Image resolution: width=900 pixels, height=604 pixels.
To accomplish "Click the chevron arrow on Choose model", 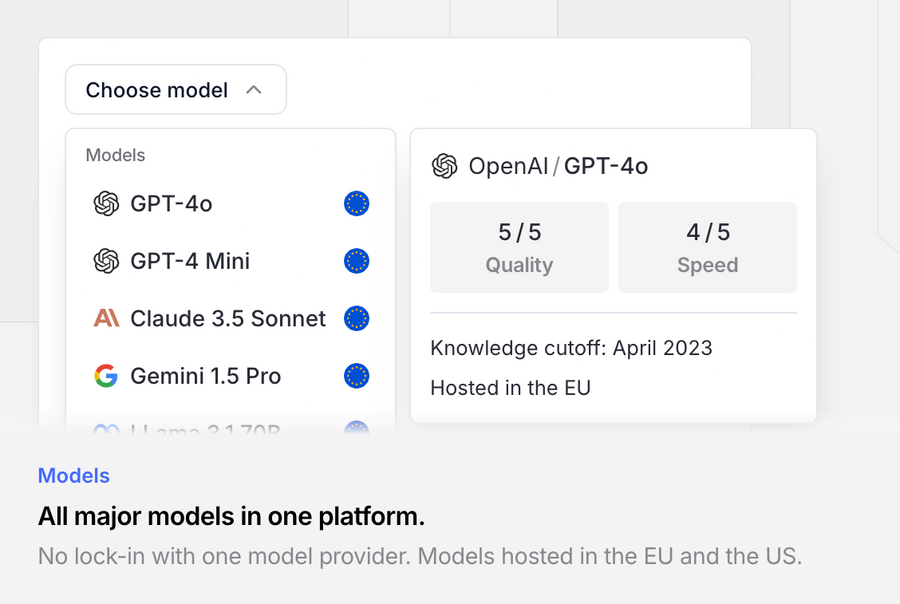I will click(x=254, y=90).
